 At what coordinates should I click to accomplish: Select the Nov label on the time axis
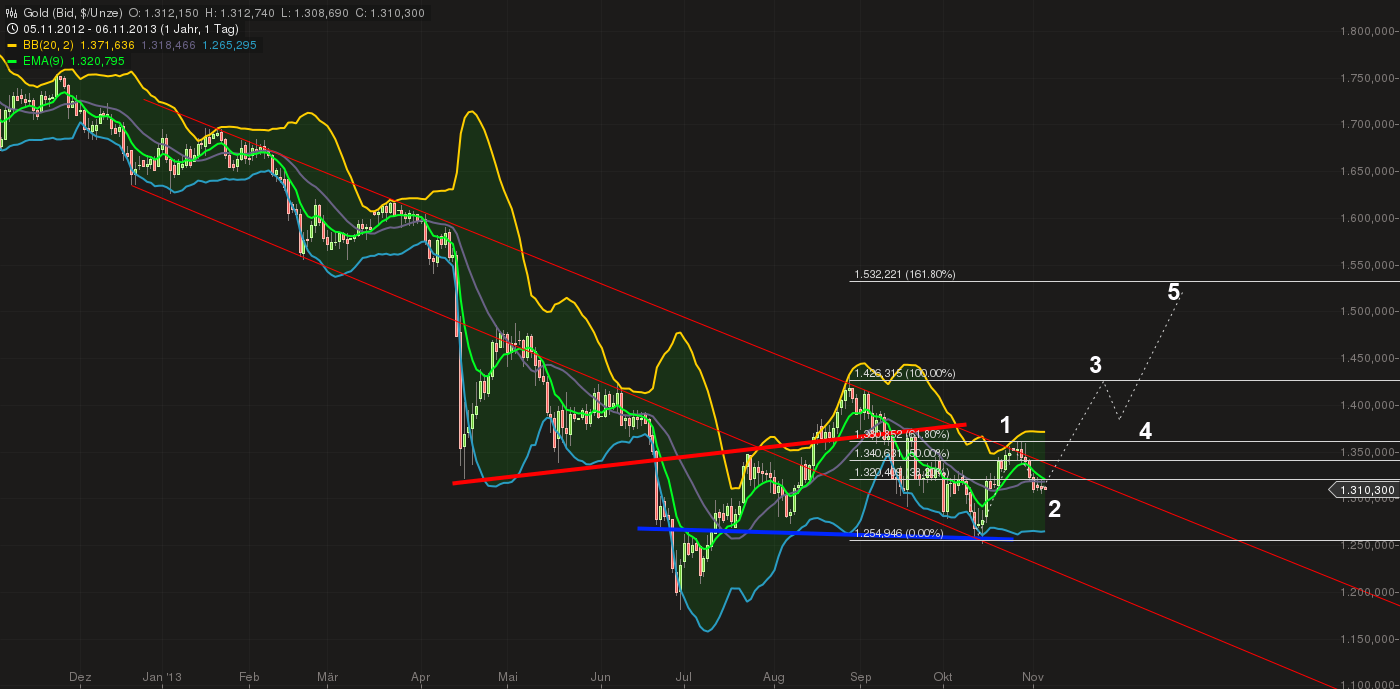pyautogui.click(x=1034, y=677)
